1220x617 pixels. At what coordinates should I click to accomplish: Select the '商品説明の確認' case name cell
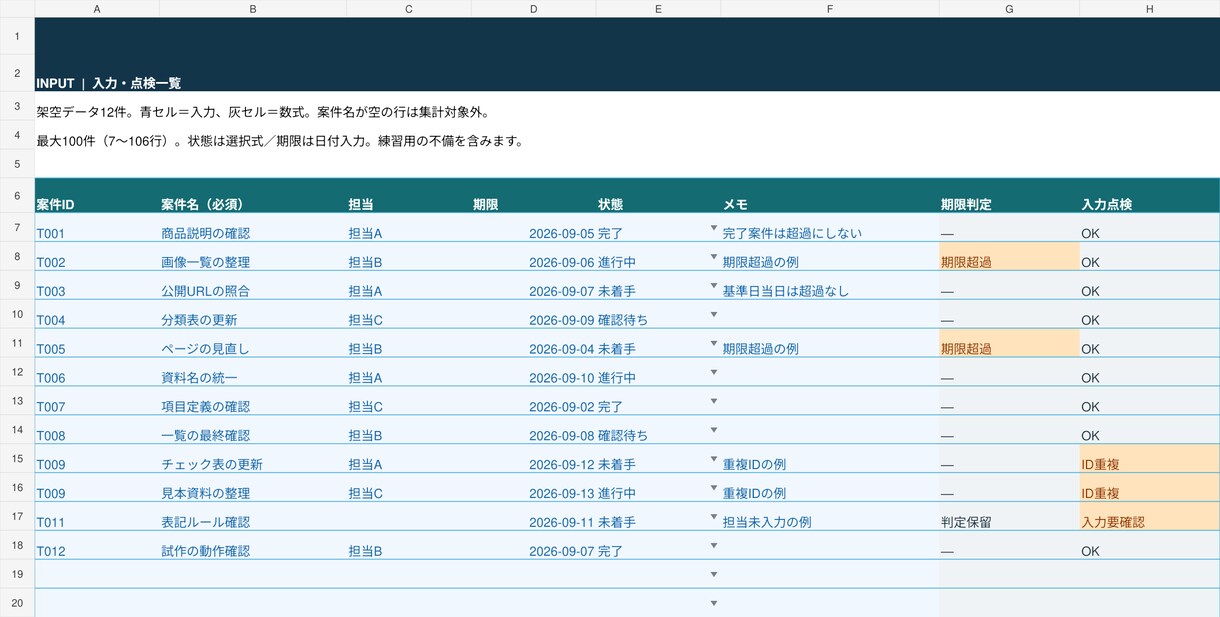click(x=253, y=228)
